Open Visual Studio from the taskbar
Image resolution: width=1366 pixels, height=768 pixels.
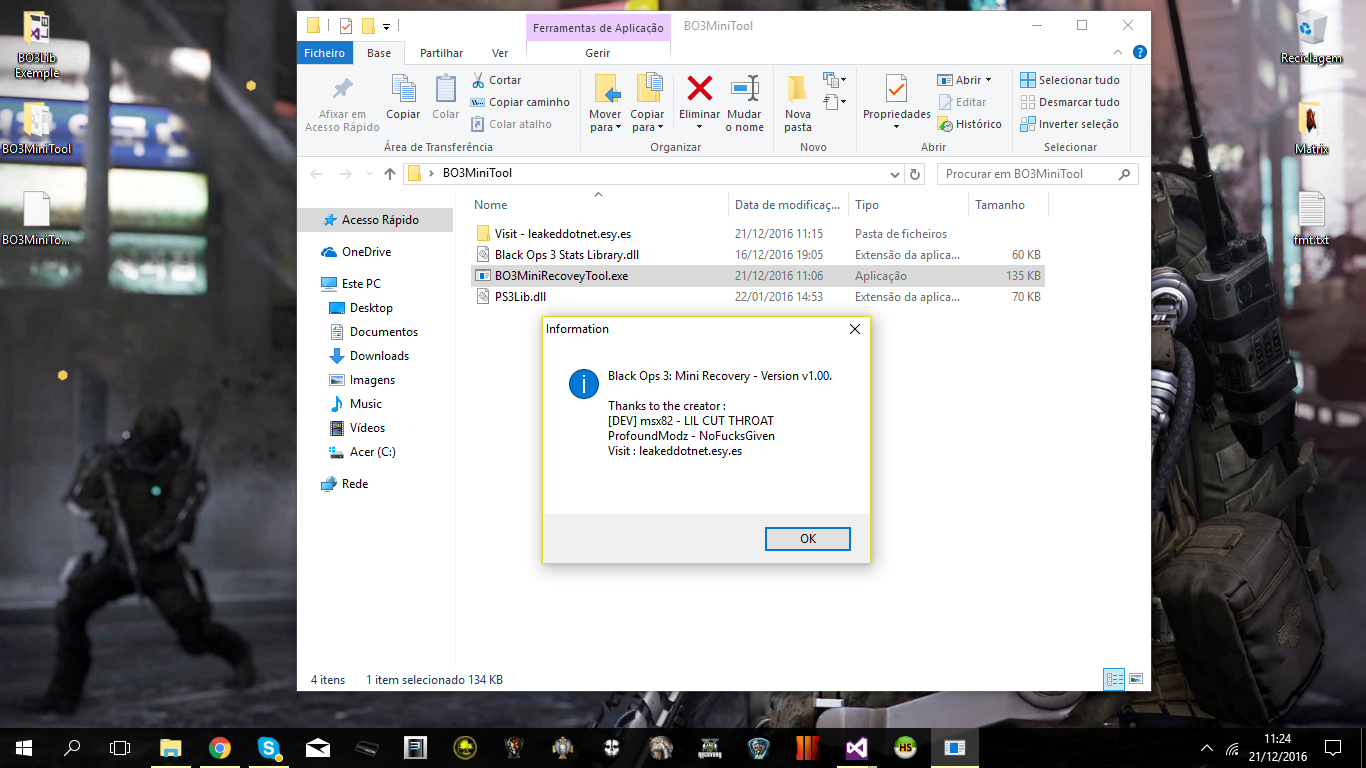tap(857, 747)
